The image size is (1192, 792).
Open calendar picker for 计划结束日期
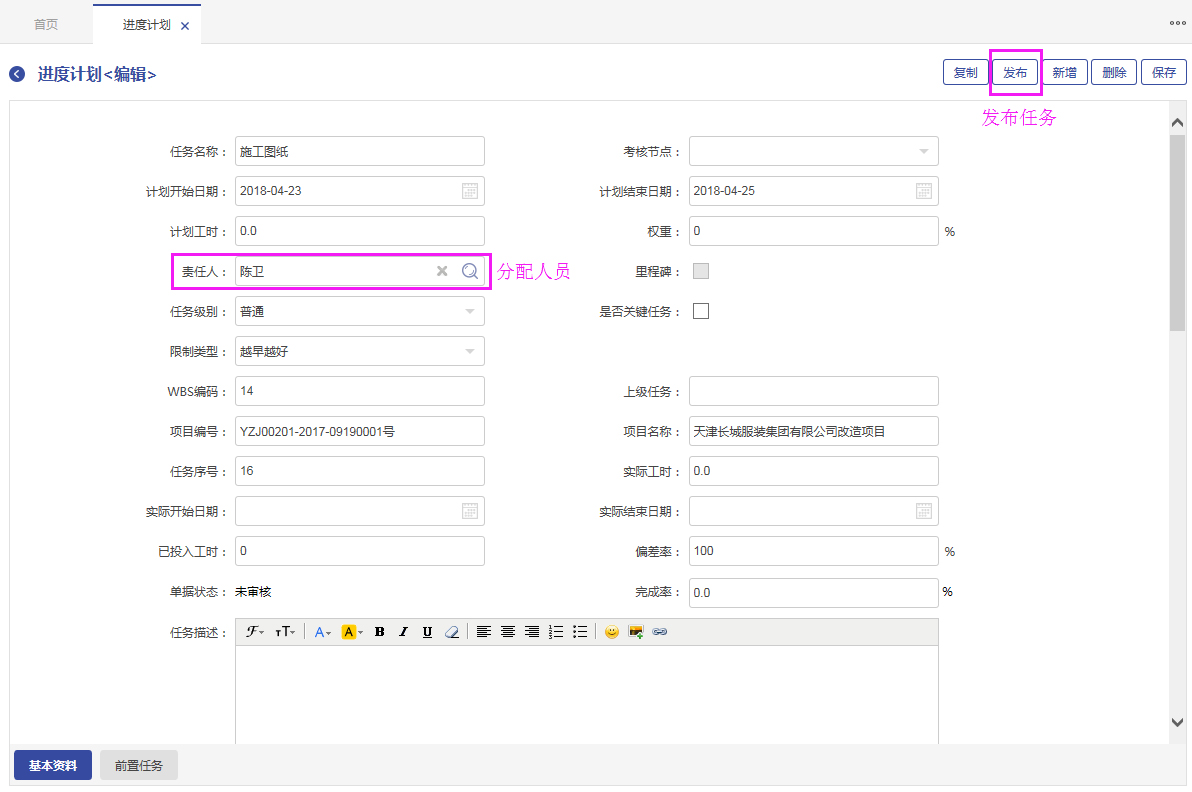(x=924, y=191)
